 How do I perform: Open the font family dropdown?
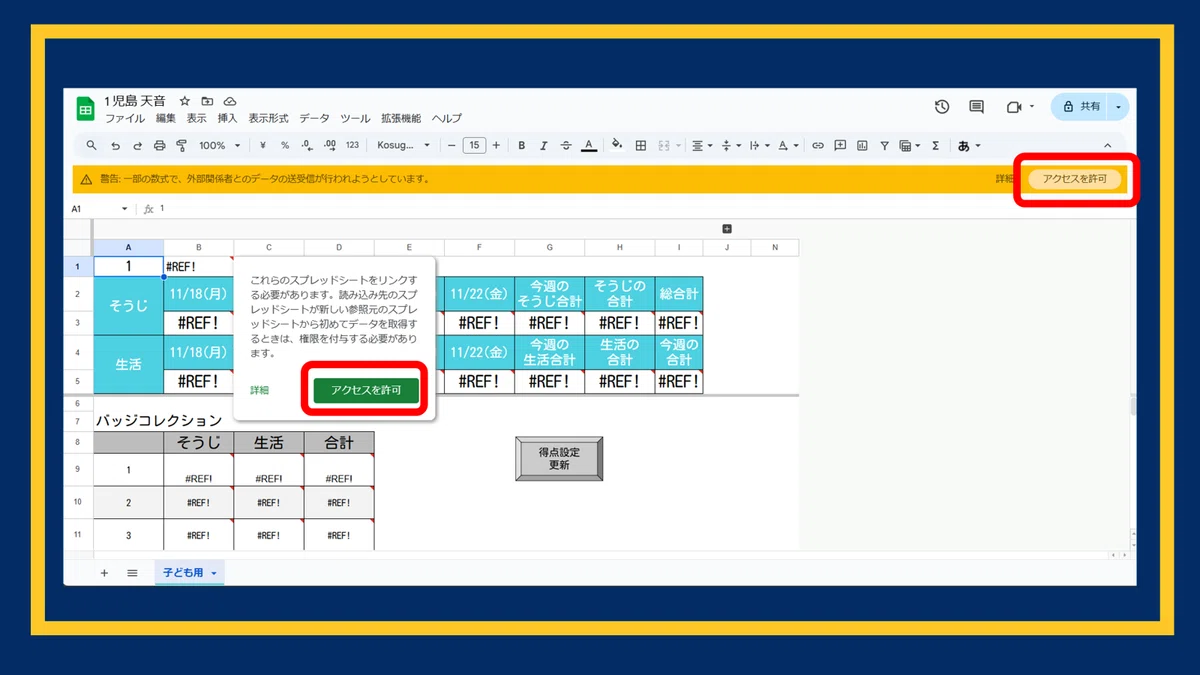403,146
